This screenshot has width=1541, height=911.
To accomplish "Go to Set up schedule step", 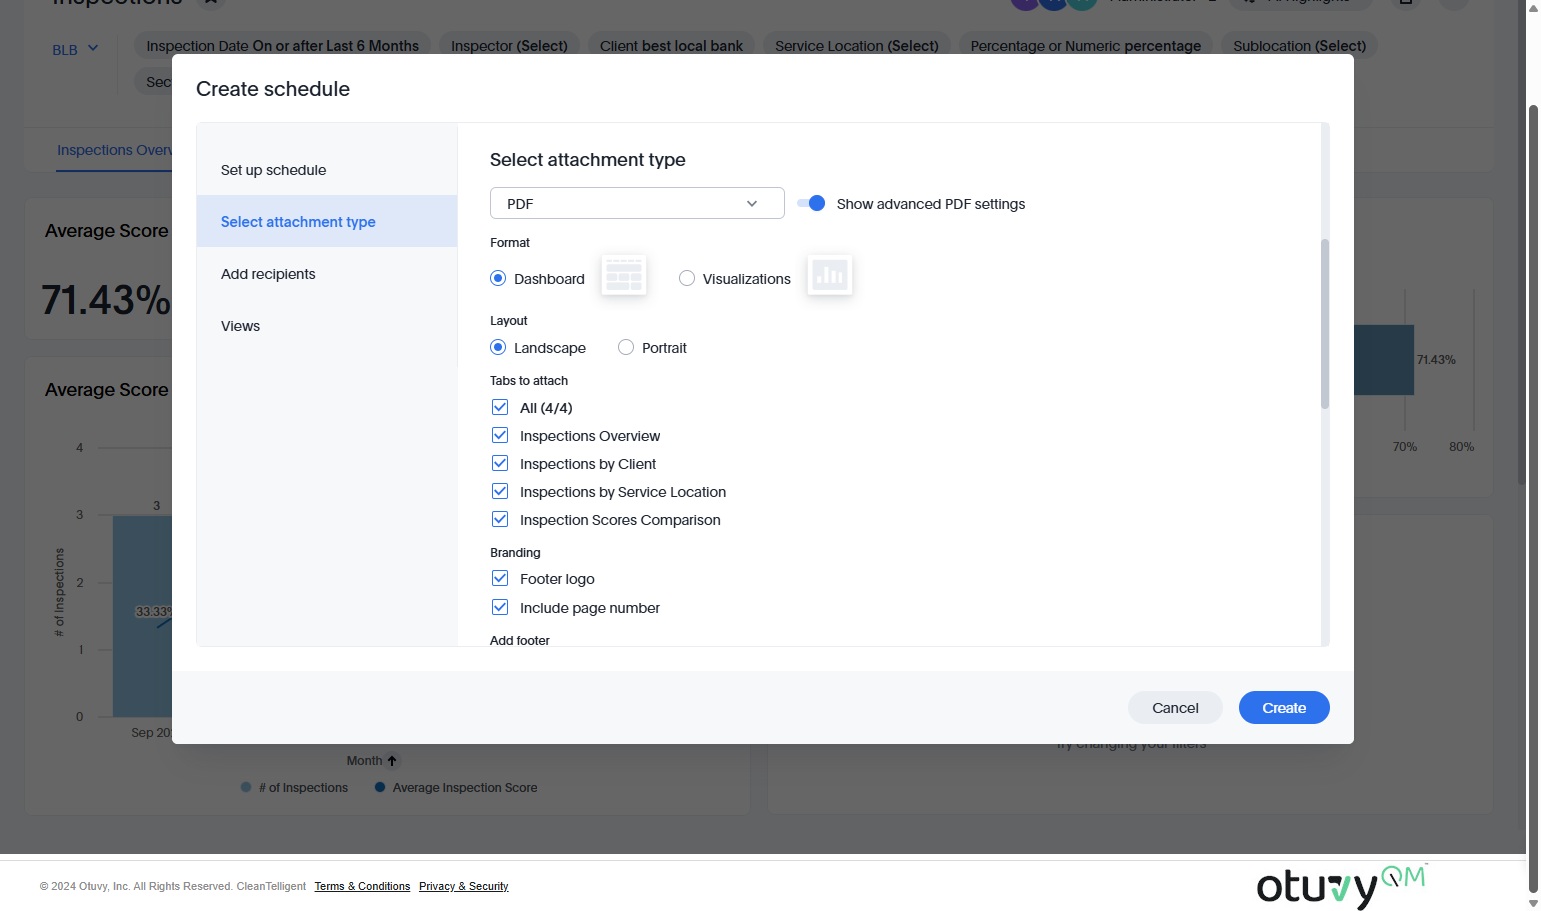I will 327,169.
